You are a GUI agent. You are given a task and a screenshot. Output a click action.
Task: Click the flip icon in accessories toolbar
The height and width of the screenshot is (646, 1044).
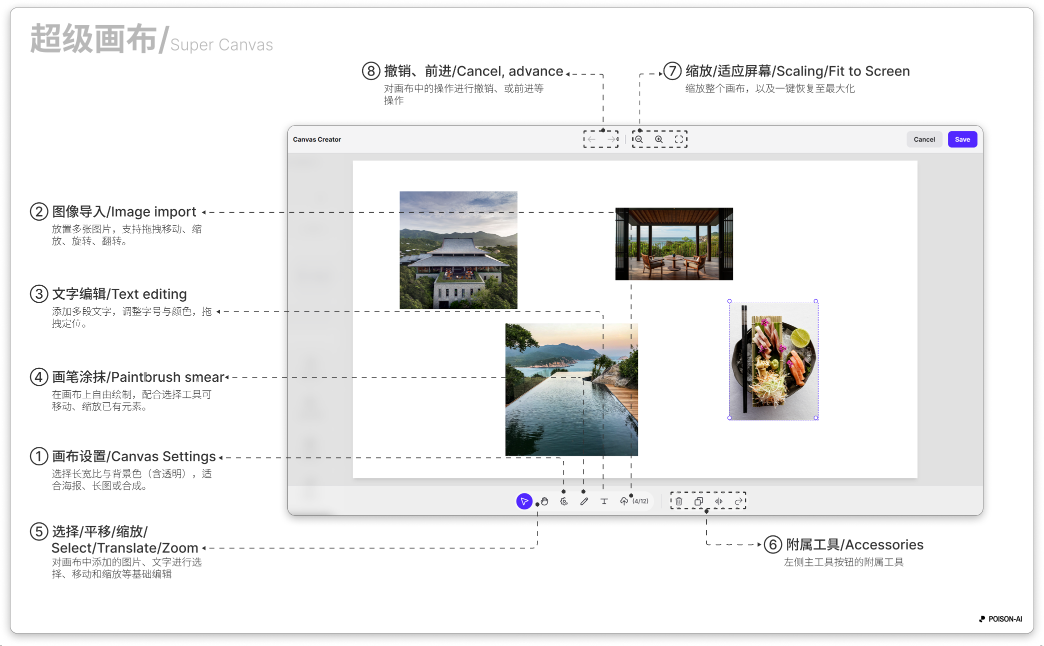coord(718,501)
